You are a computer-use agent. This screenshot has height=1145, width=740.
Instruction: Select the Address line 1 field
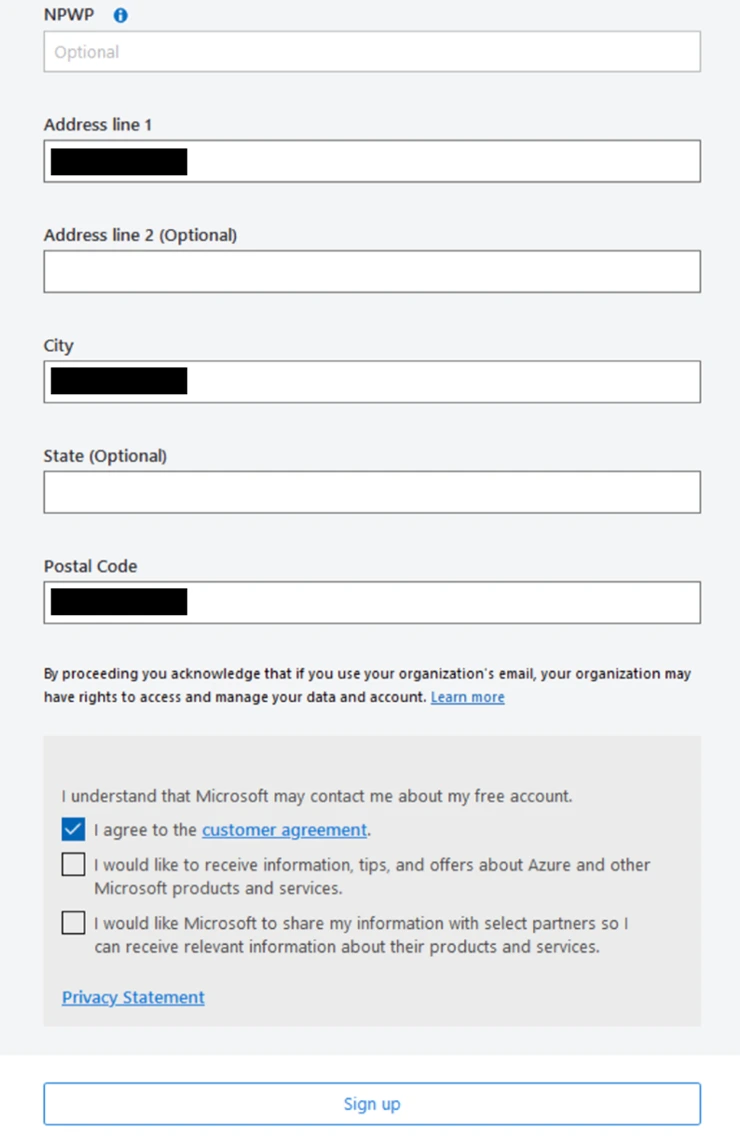370,161
